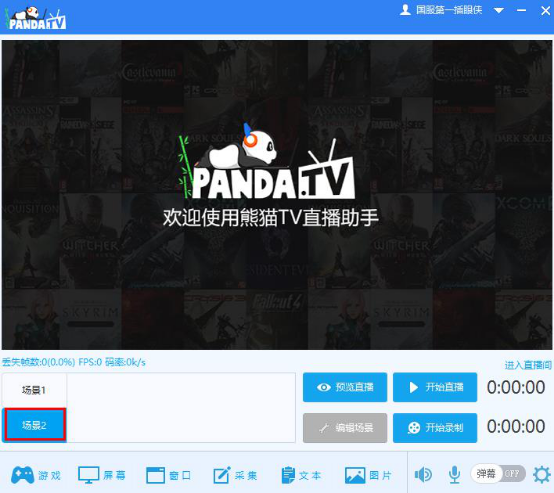This screenshot has width=554, height=493.
Task: Add a screen capture source (屏幕)
Action: [102, 475]
